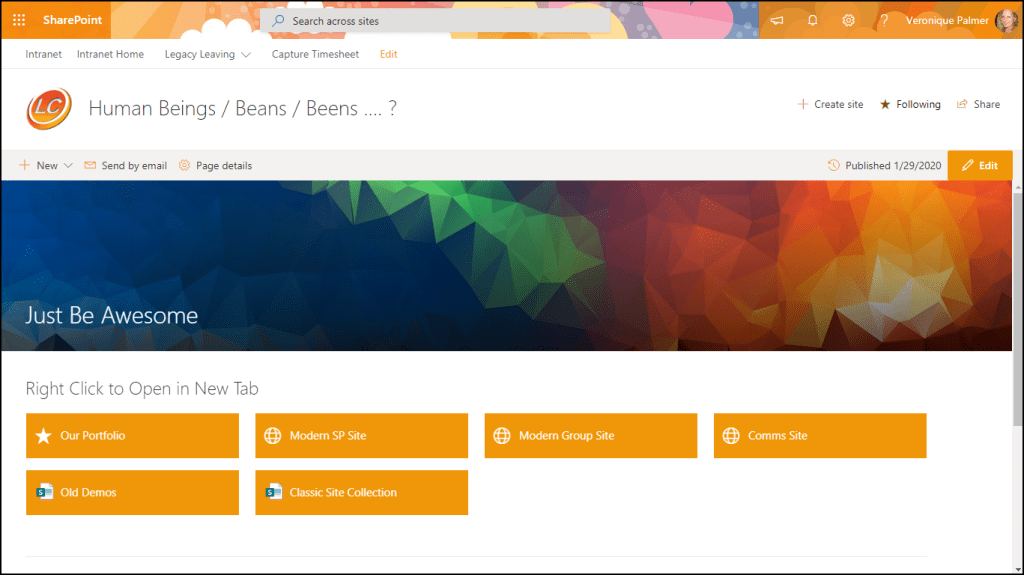
Task: Click the Our Portfolio quick link
Action: (132, 436)
